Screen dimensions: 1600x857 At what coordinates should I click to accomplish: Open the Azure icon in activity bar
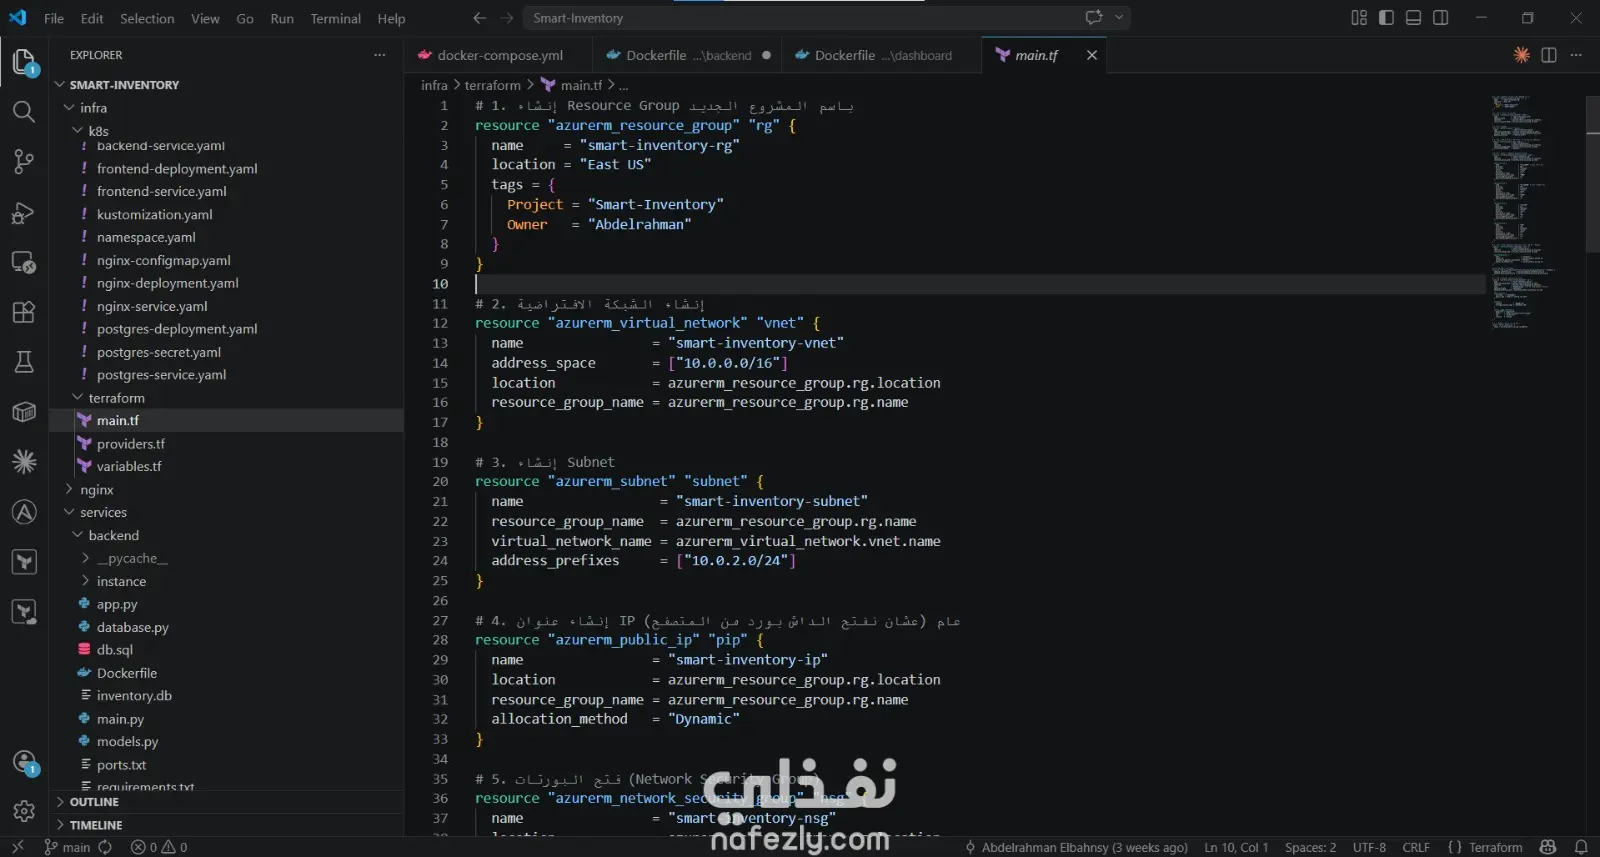[x=24, y=512]
